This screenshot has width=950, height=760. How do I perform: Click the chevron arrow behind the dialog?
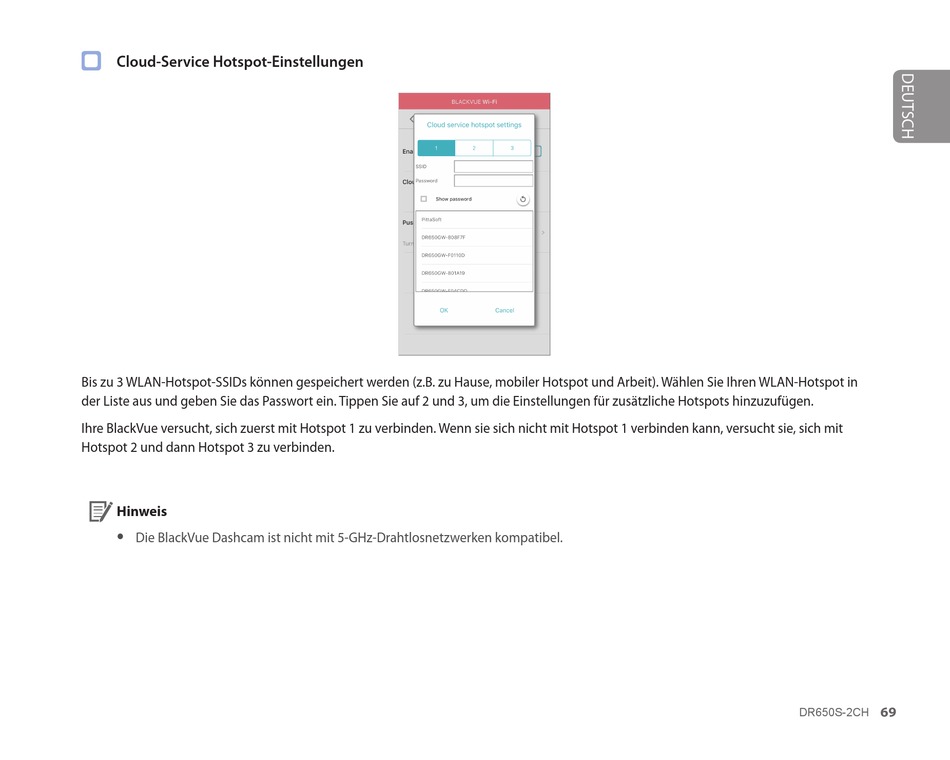click(543, 233)
